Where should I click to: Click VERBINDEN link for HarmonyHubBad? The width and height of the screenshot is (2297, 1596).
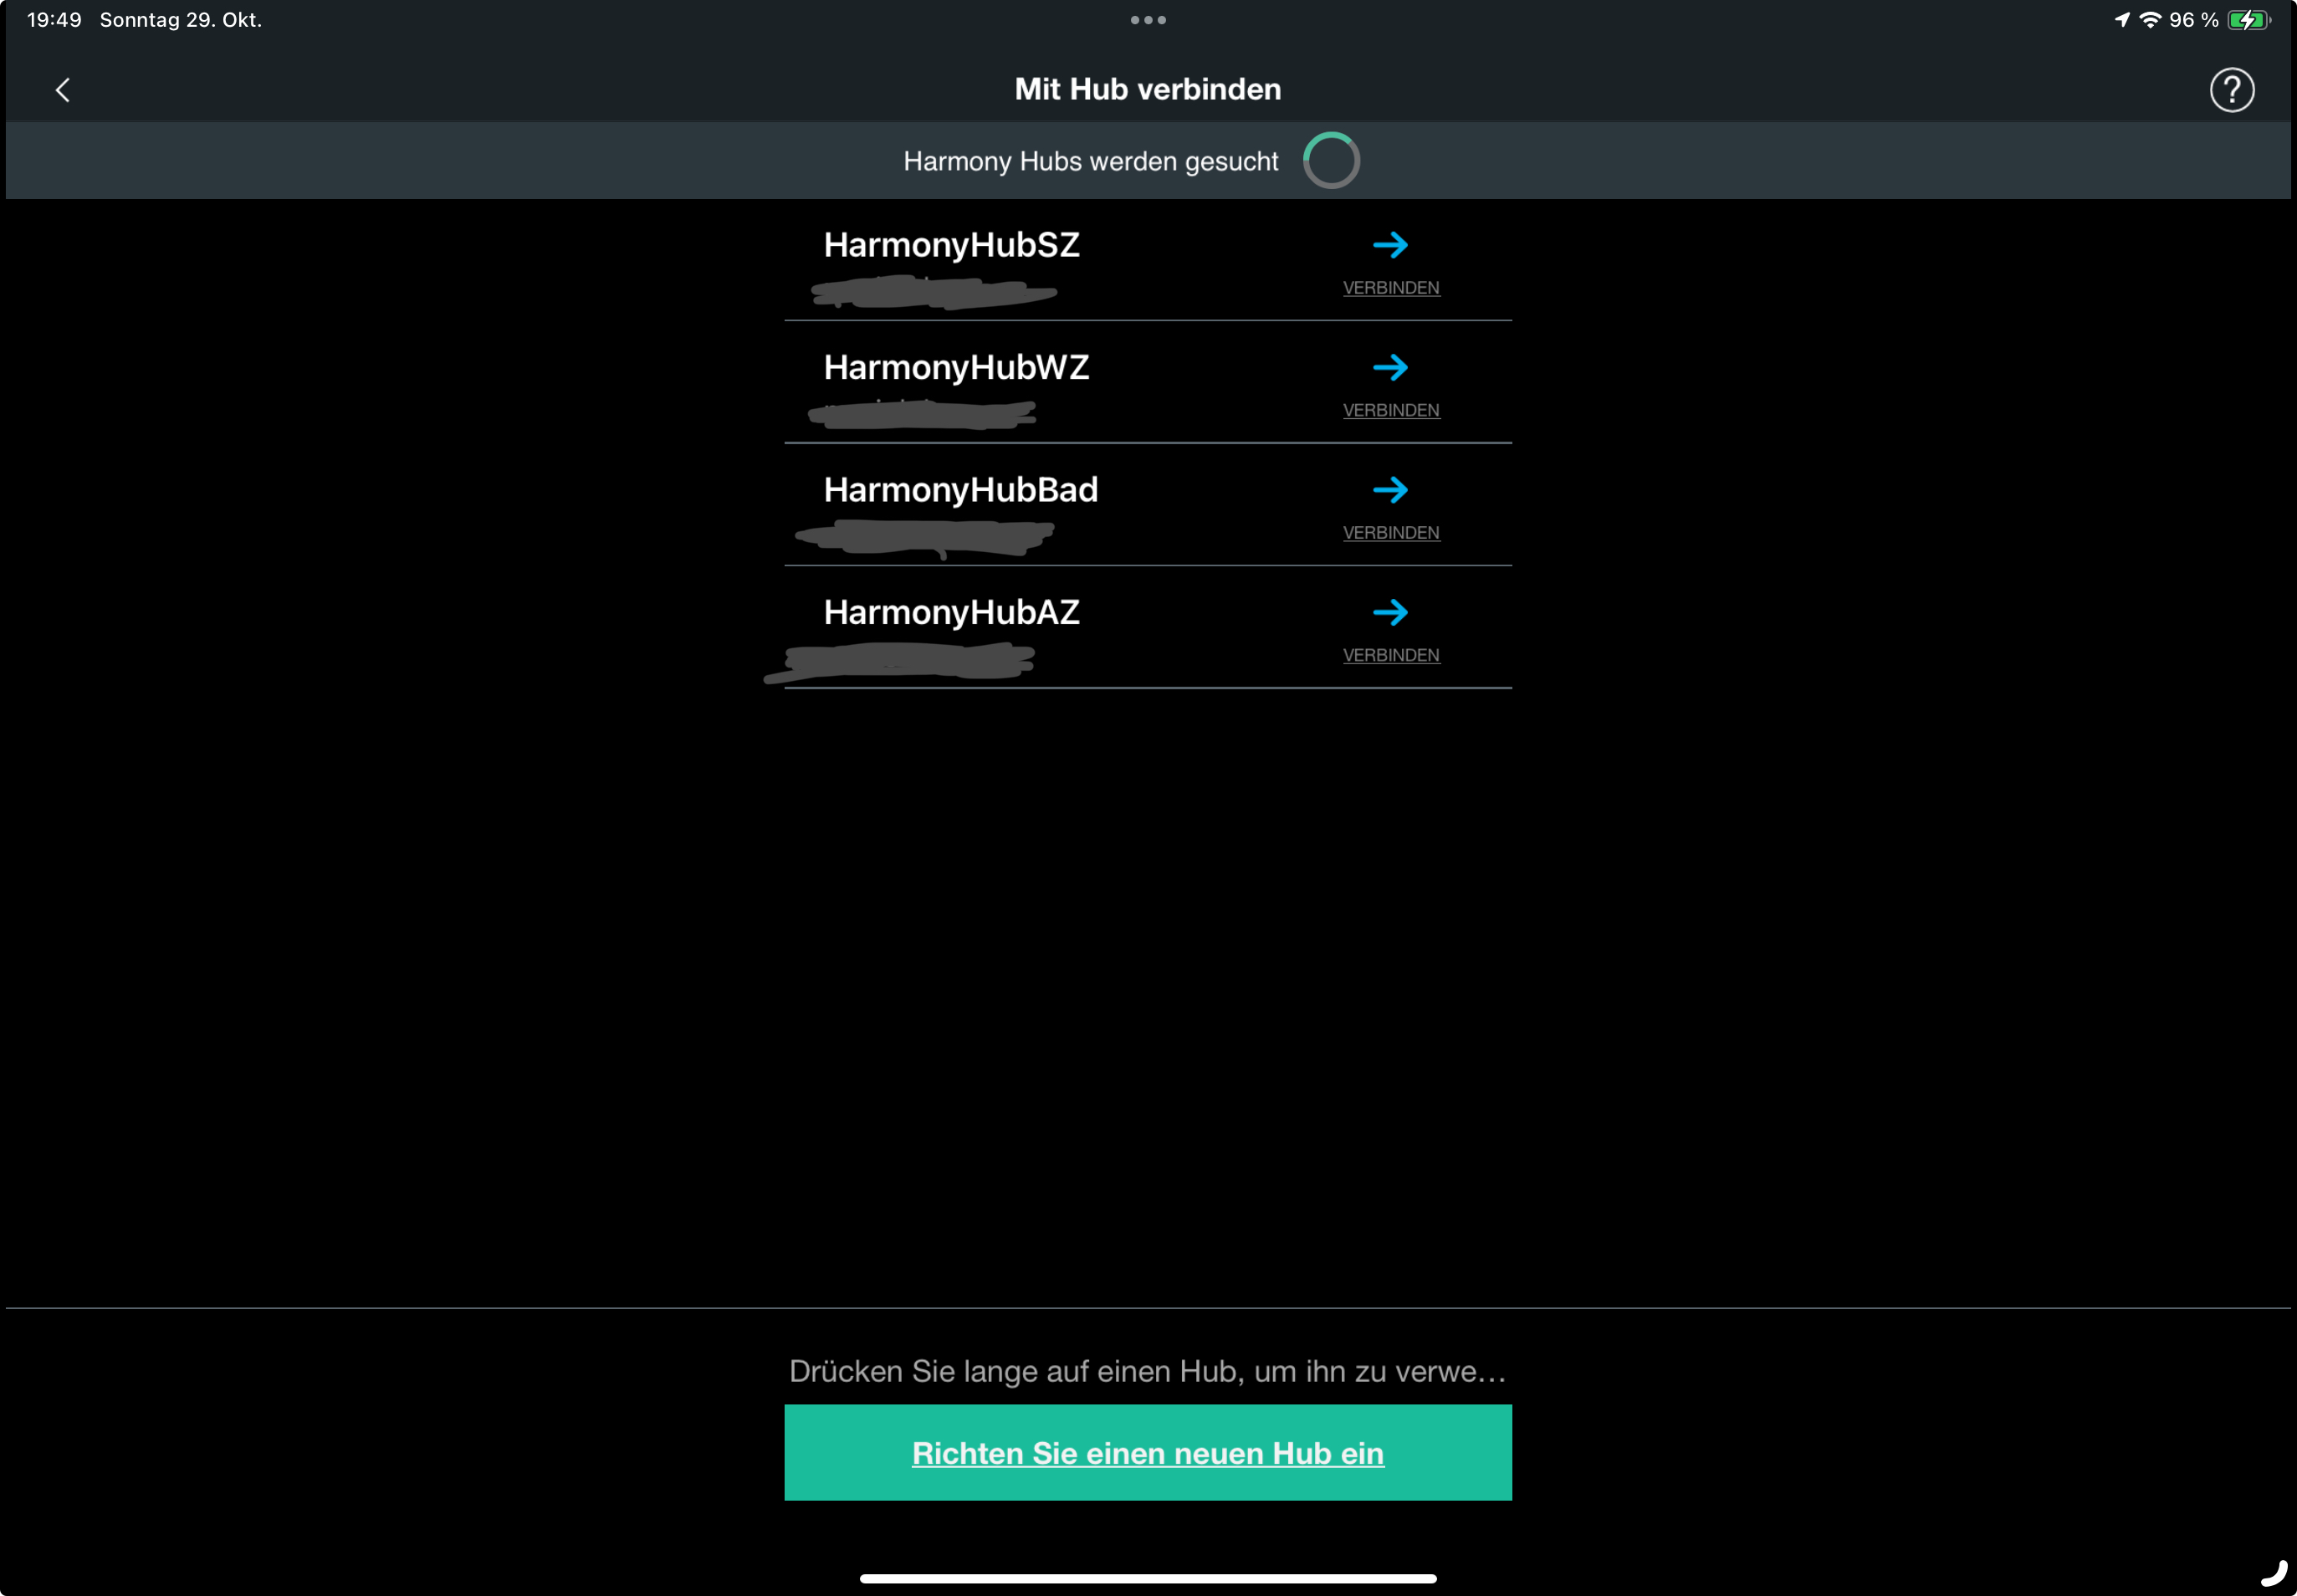[x=1391, y=533]
